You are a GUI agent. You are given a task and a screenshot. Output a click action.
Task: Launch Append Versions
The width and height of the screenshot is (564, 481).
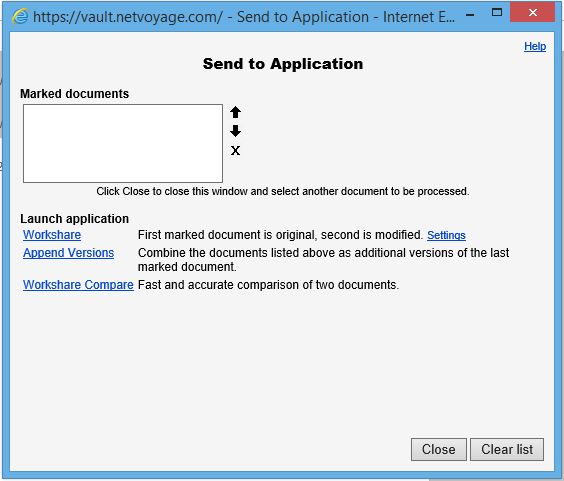point(68,253)
